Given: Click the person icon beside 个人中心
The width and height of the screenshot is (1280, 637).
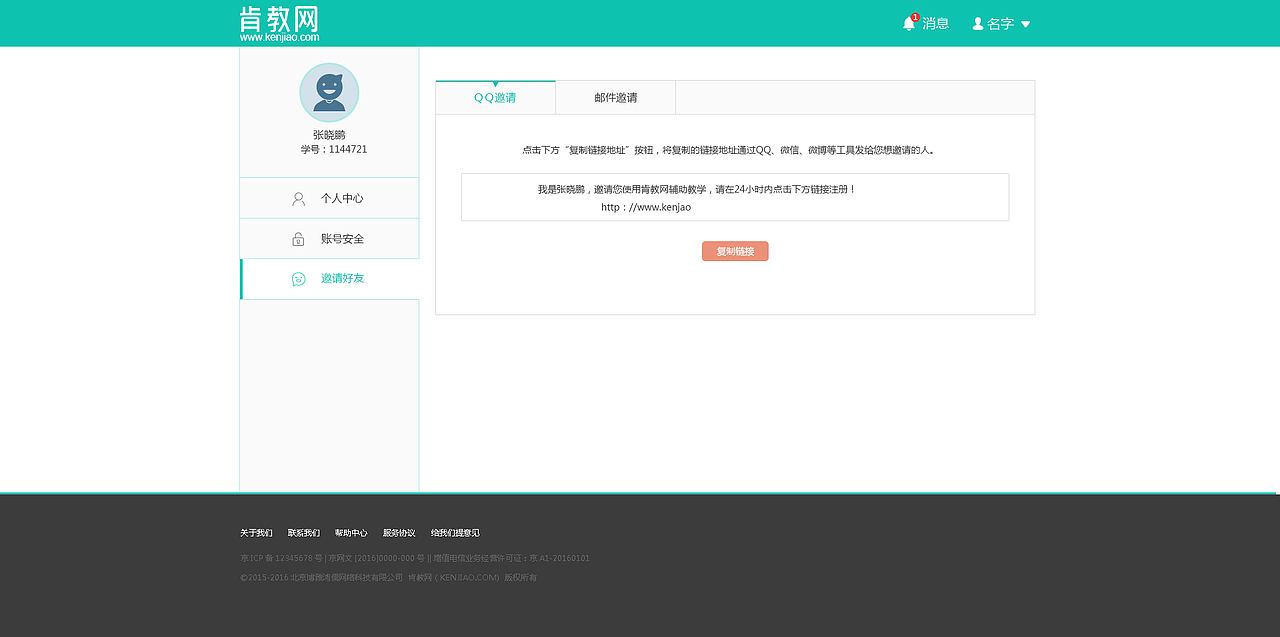Looking at the screenshot, I should coord(298,198).
